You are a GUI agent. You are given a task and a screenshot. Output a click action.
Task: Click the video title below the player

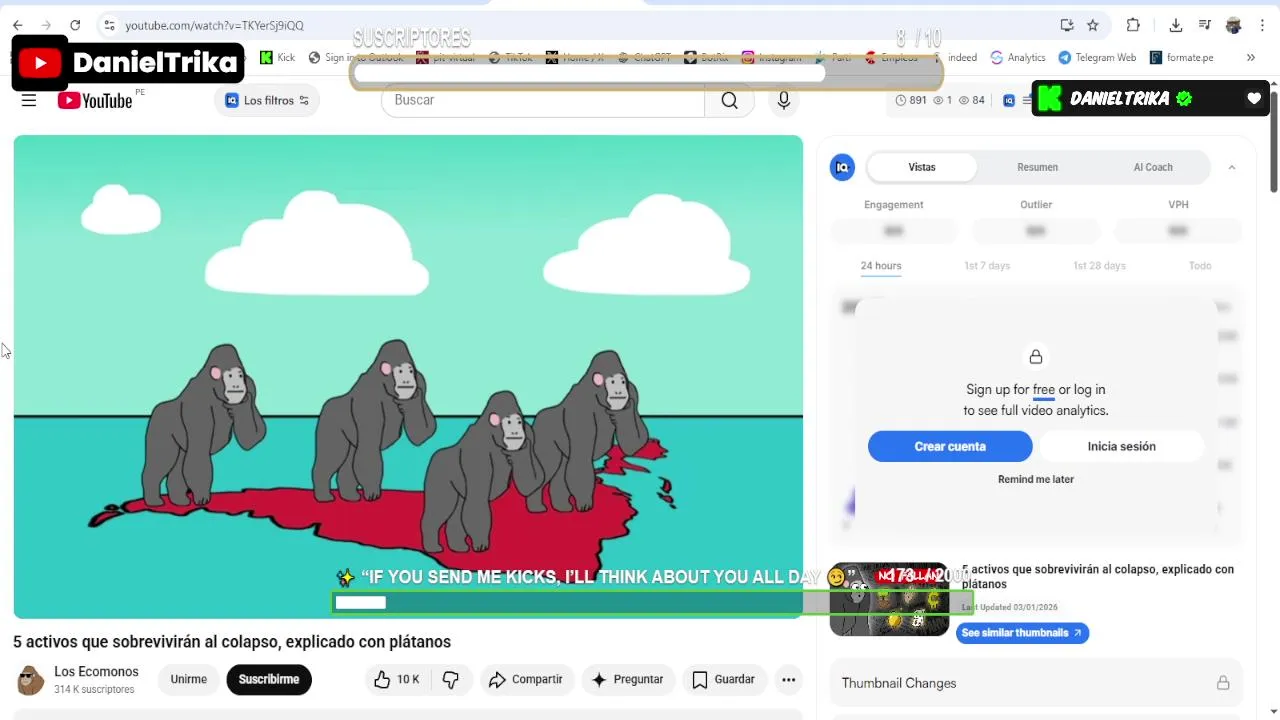pyautogui.click(x=232, y=642)
